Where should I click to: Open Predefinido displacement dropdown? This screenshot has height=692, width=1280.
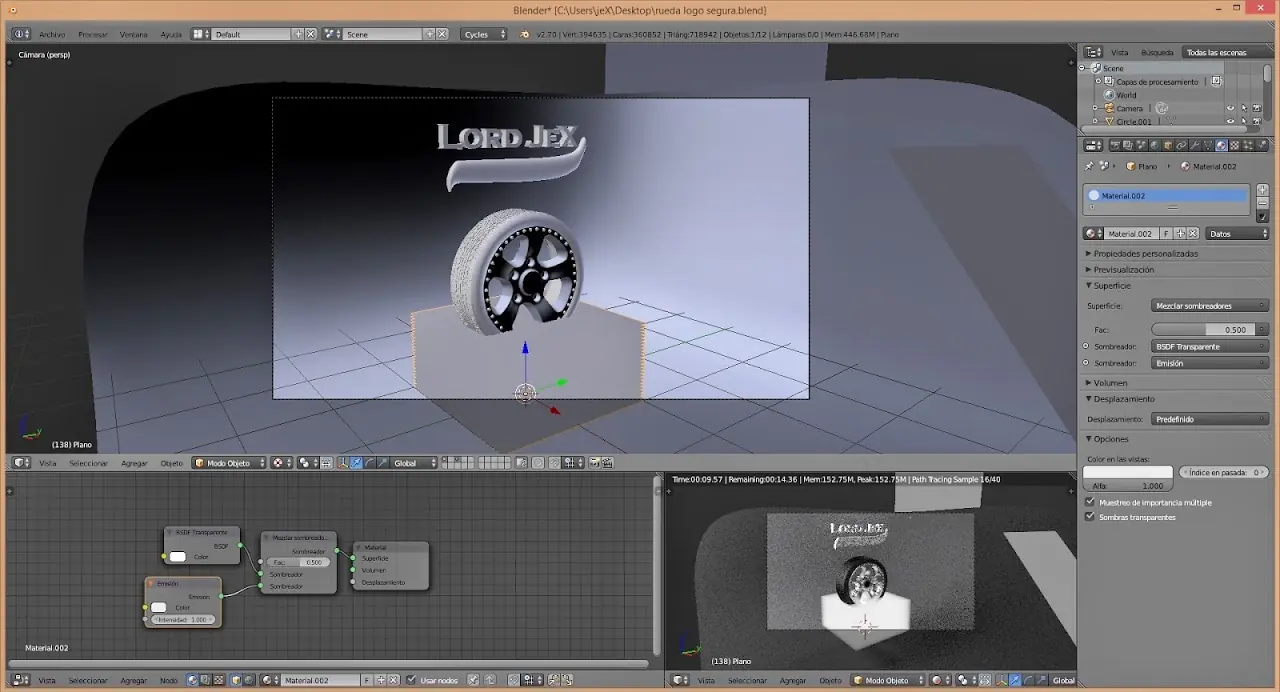(1209, 419)
